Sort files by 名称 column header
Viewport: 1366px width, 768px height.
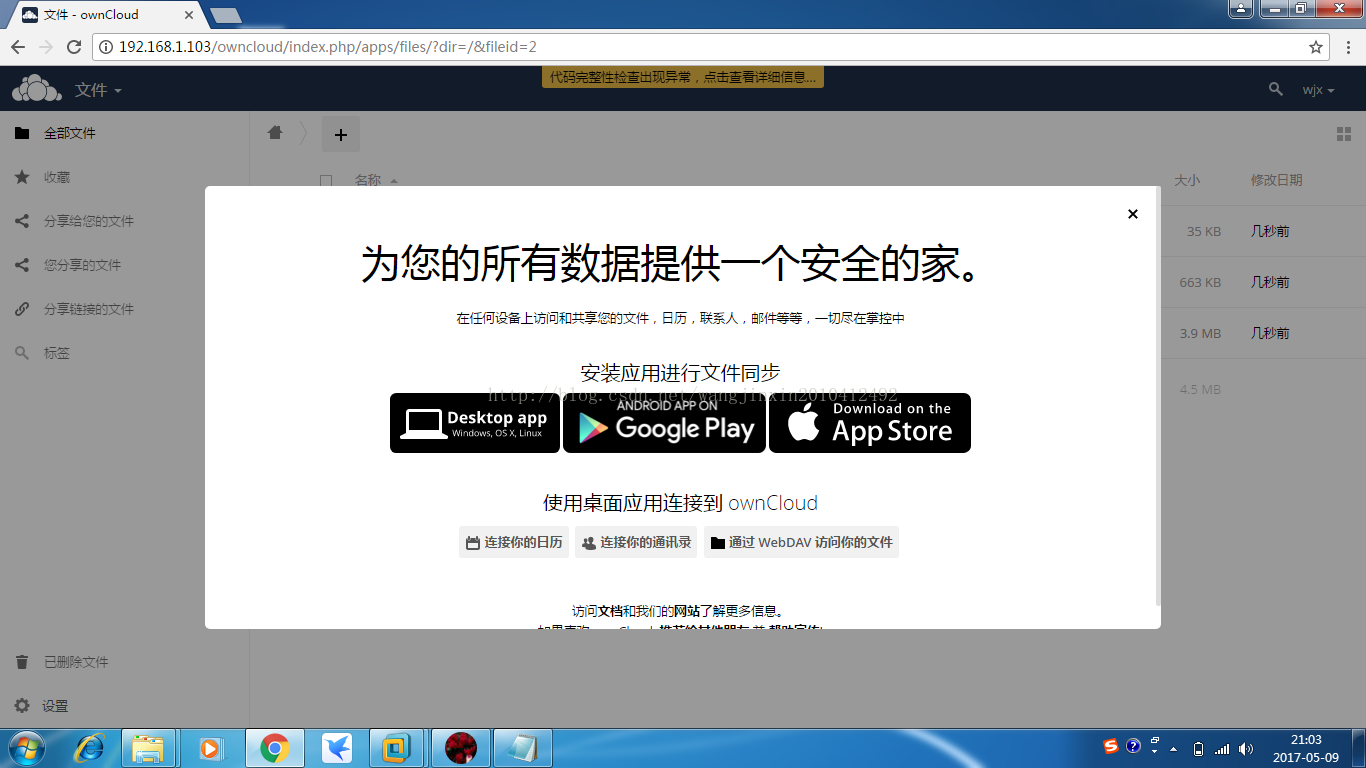368,181
